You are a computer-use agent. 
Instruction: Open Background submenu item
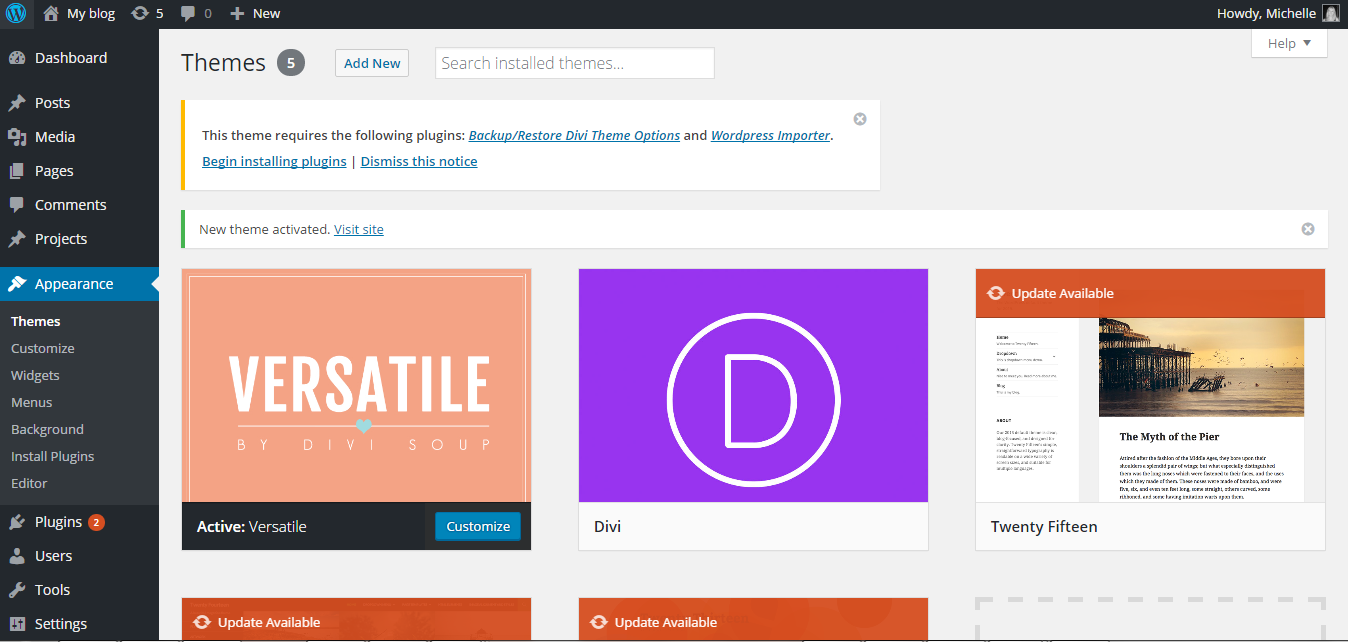tap(47, 429)
